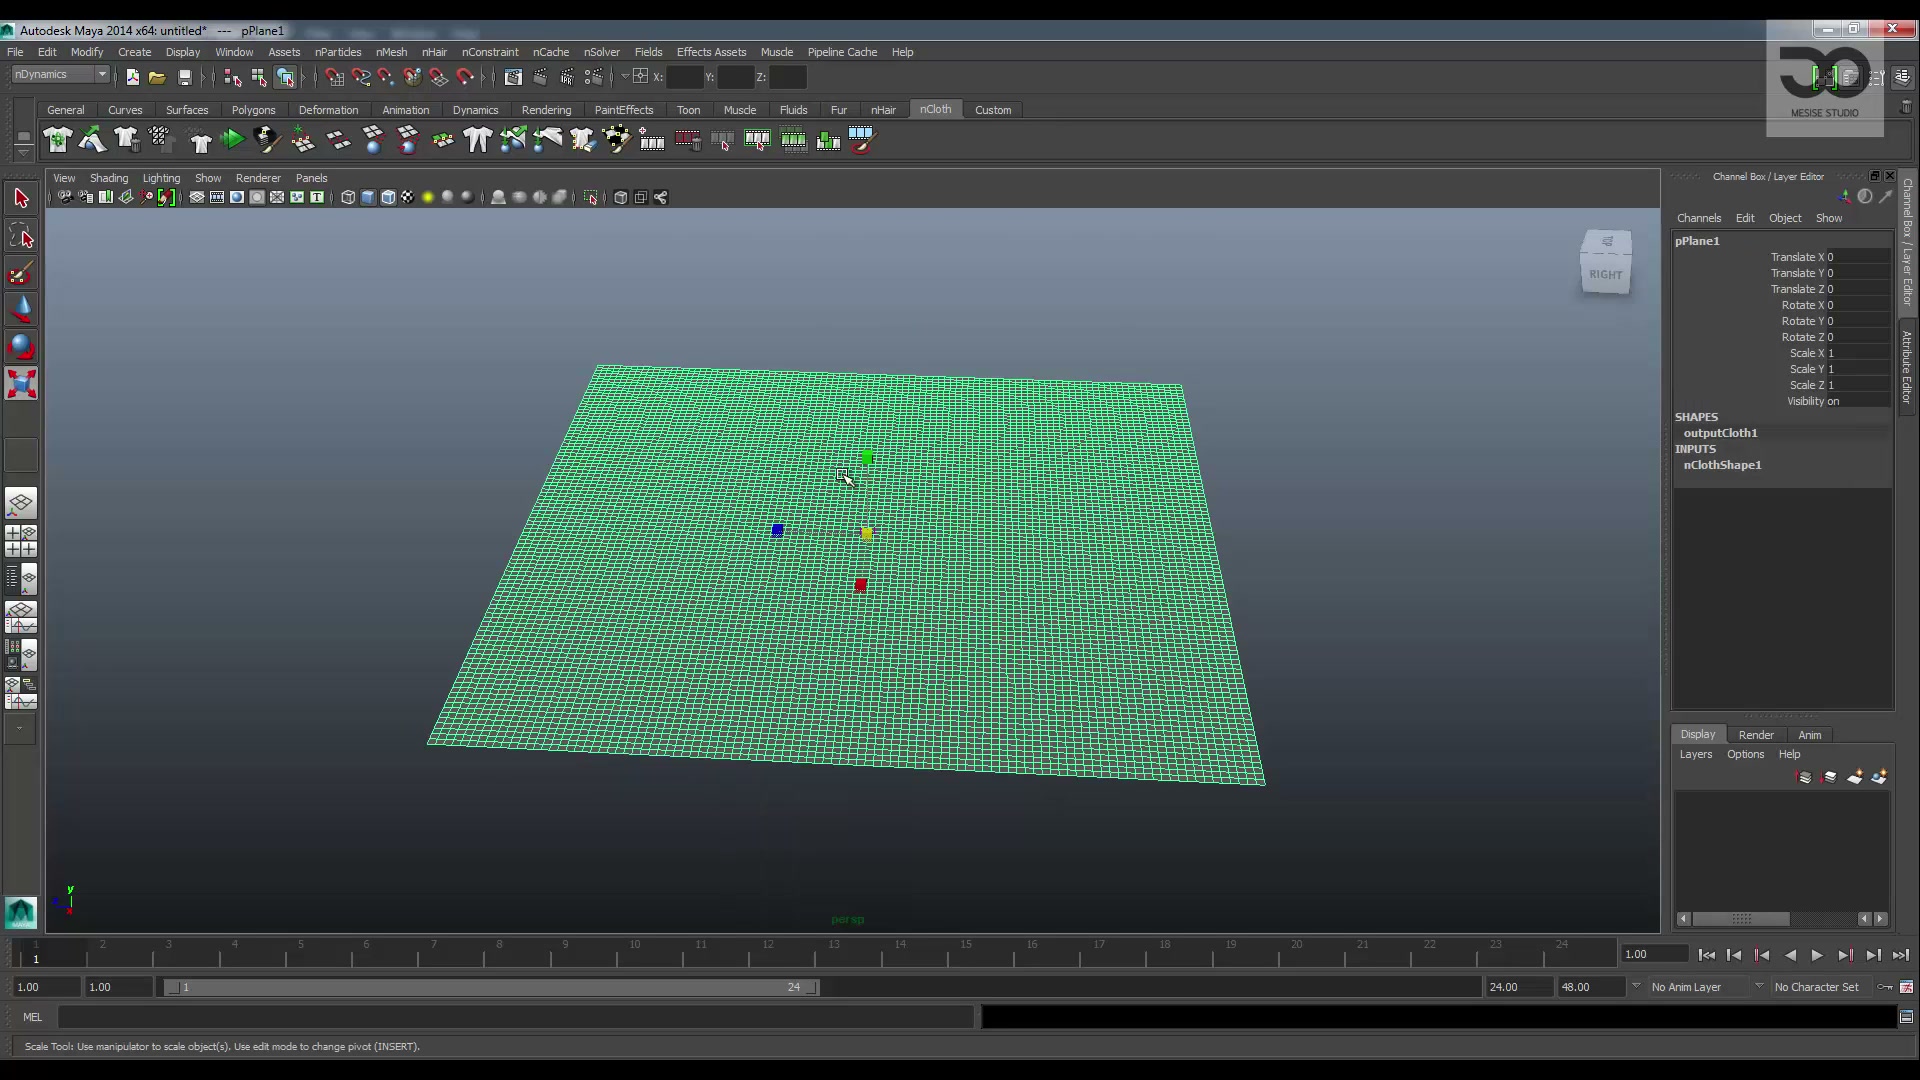1920x1080 pixels.
Task: Toggle Select by Object Type mode
Action: click(259, 77)
